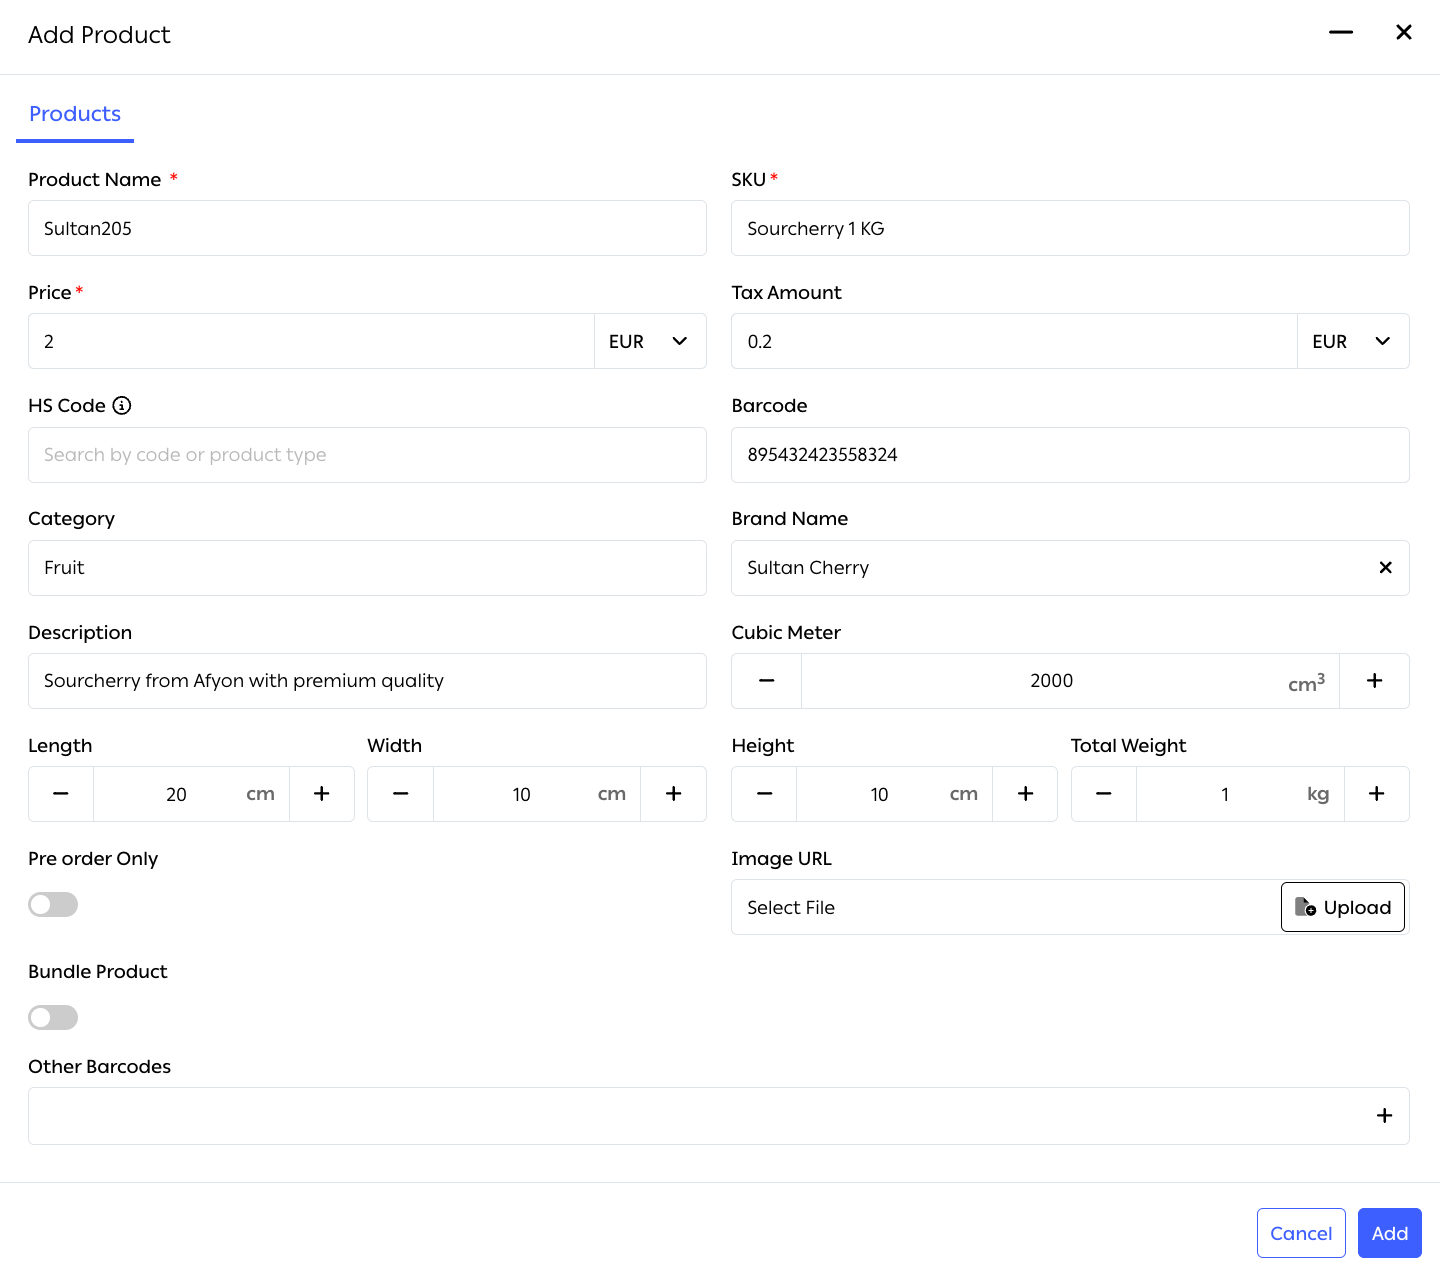
Task: Minimize the Add Product dialog
Action: (1341, 33)
